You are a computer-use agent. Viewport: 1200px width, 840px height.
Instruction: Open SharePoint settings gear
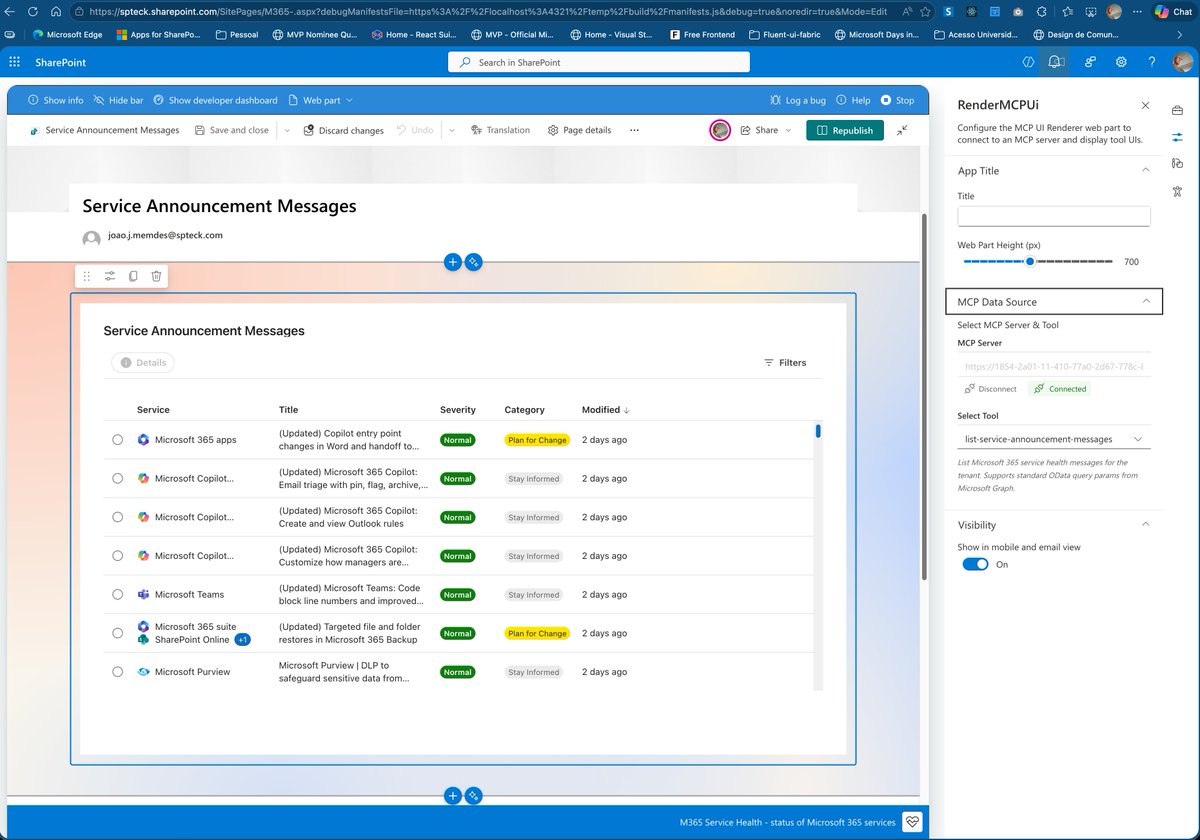tap(1121, 62)
